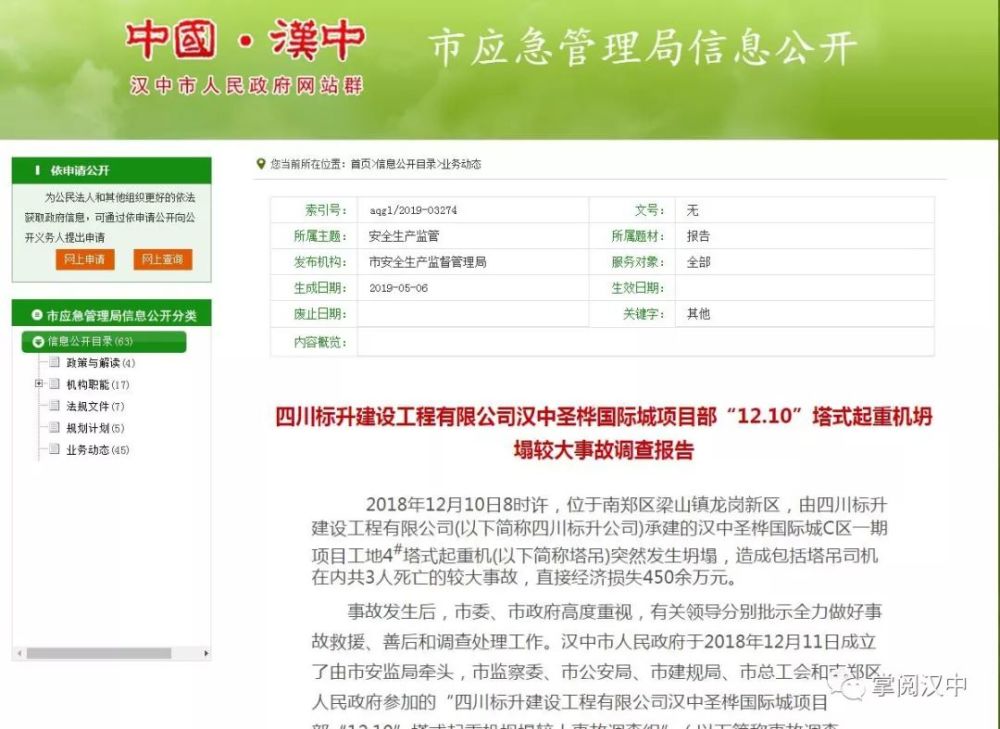The image size is (1000, 729).
Task: Click the 市应急管理局信息公开分类 panel header
Action: coord(112,314)
